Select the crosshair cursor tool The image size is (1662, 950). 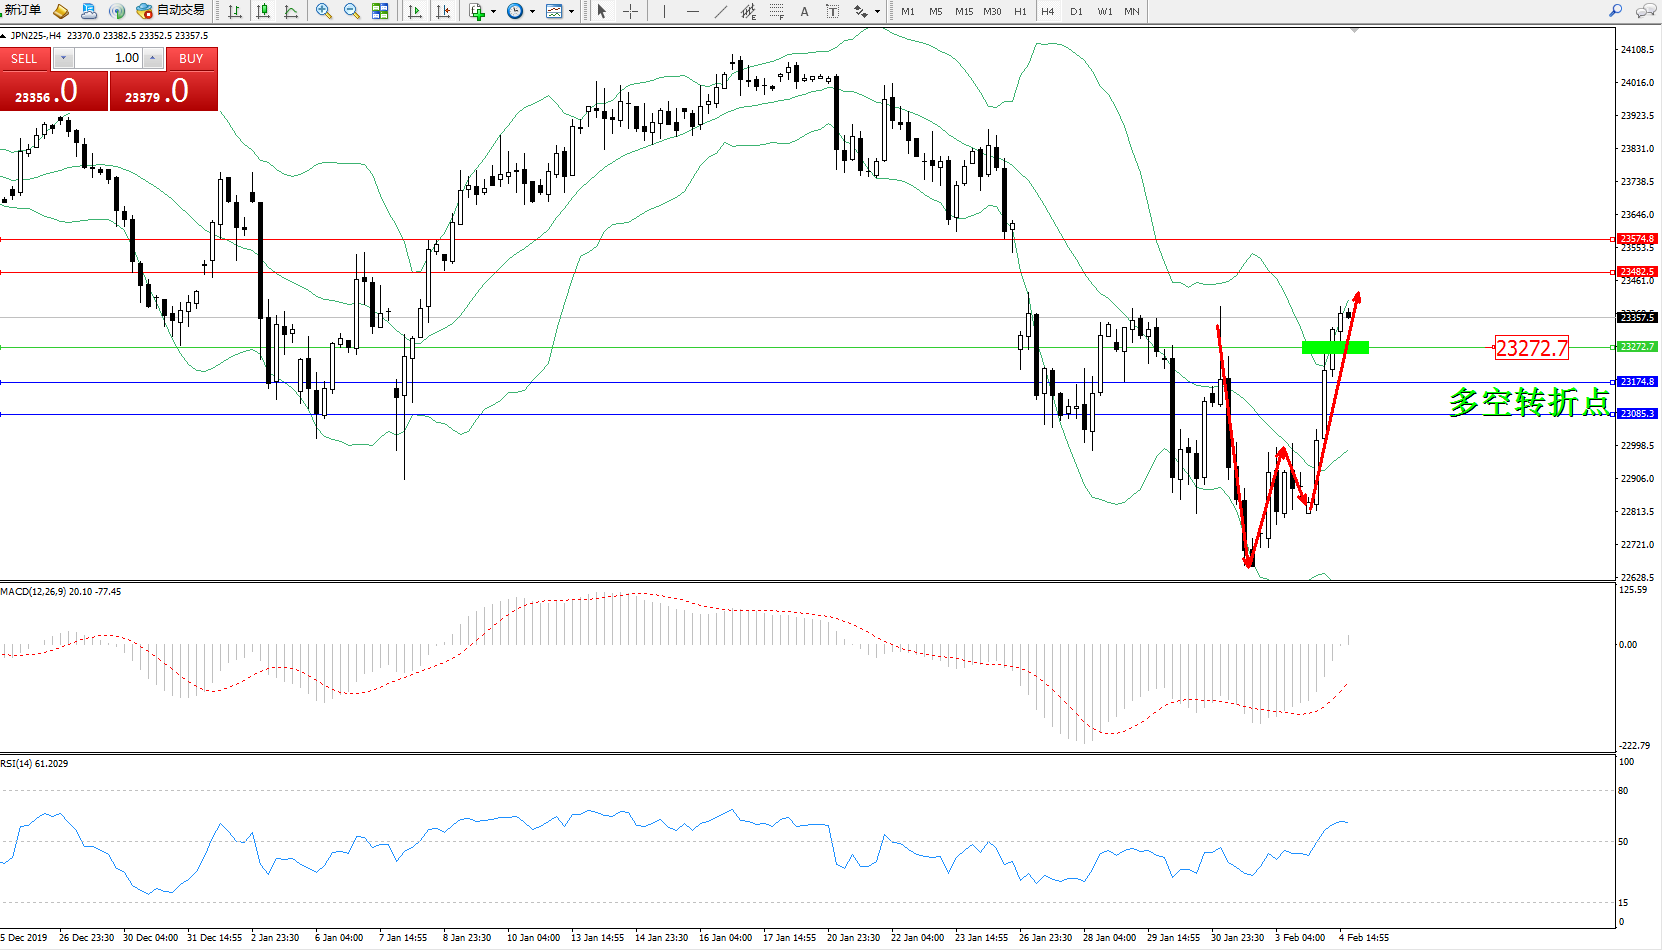tap(630, 11)
